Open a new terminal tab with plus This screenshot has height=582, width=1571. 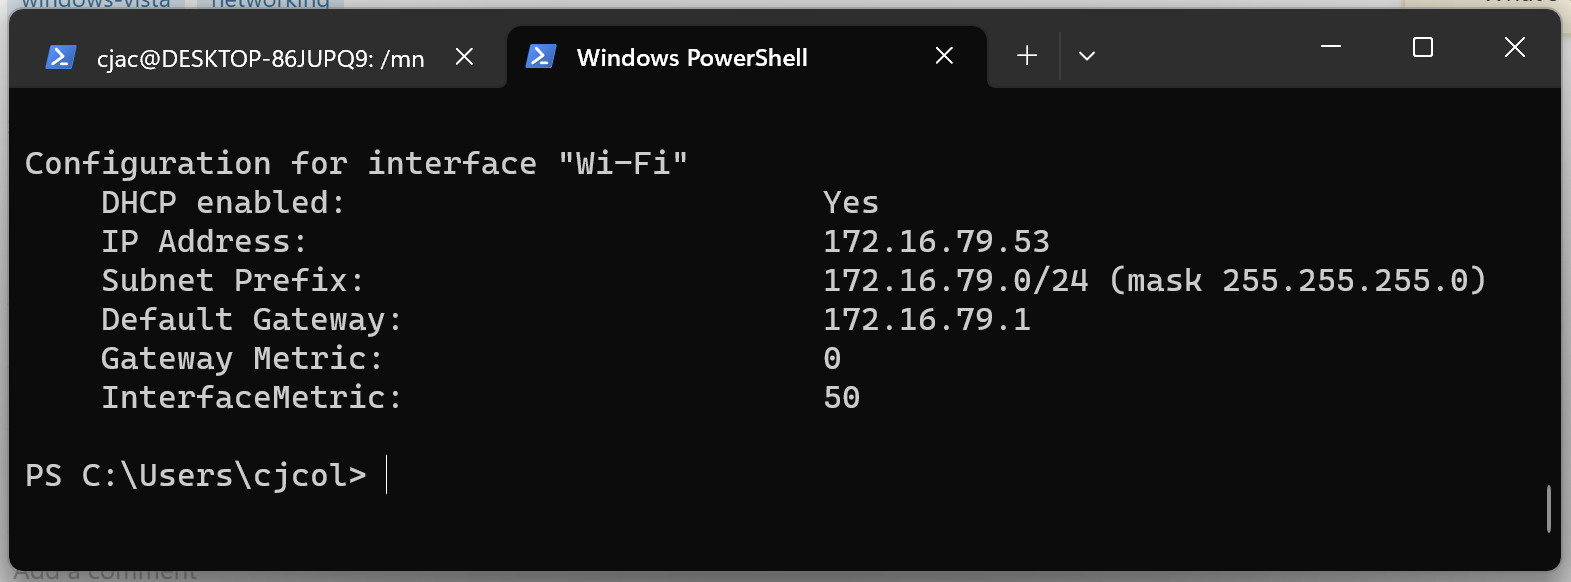1027,56
